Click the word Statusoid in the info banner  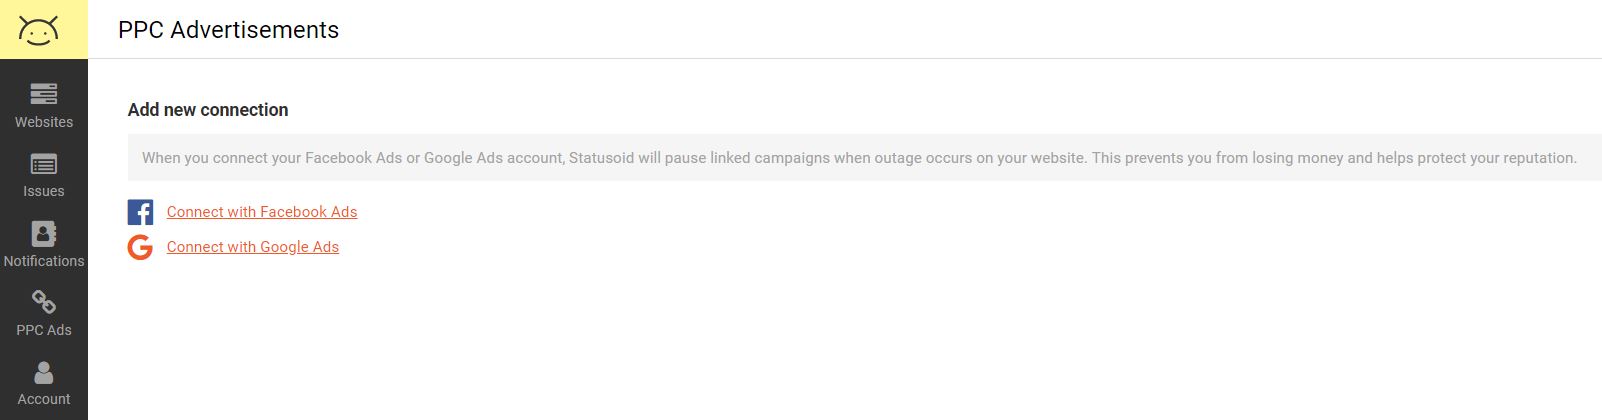point(601,158)
